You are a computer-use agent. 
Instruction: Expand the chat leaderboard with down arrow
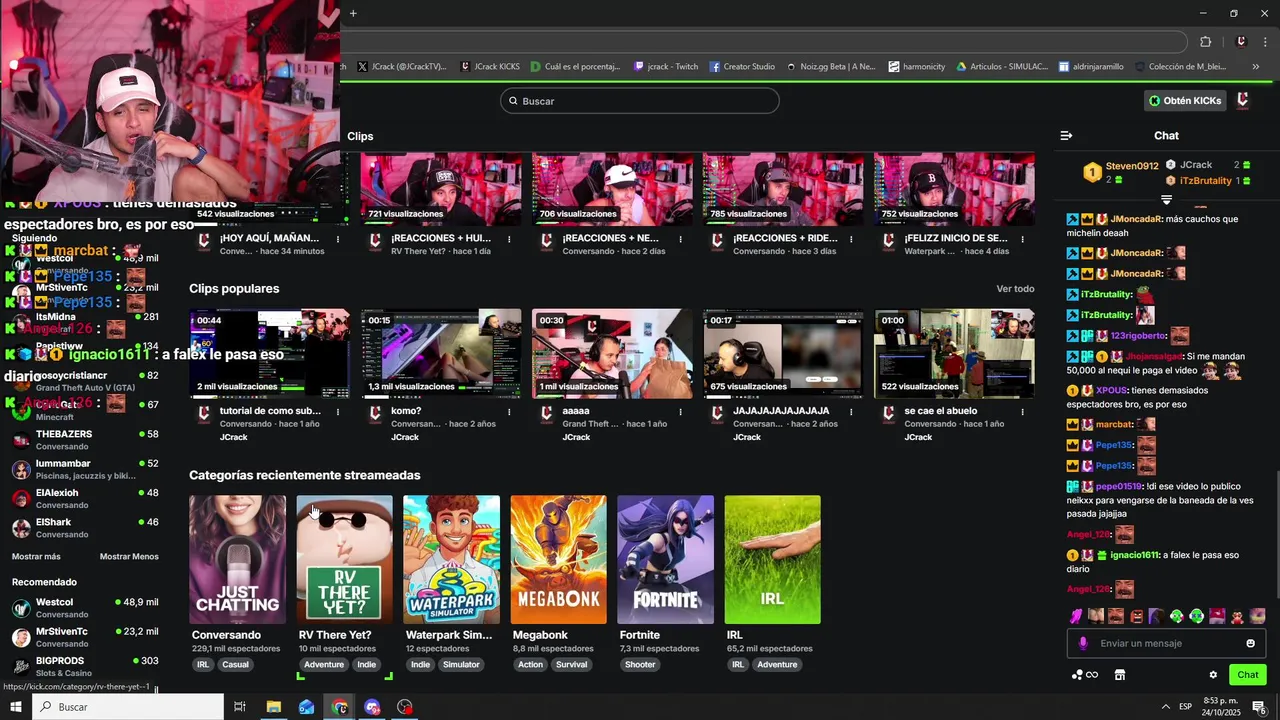1166,200
